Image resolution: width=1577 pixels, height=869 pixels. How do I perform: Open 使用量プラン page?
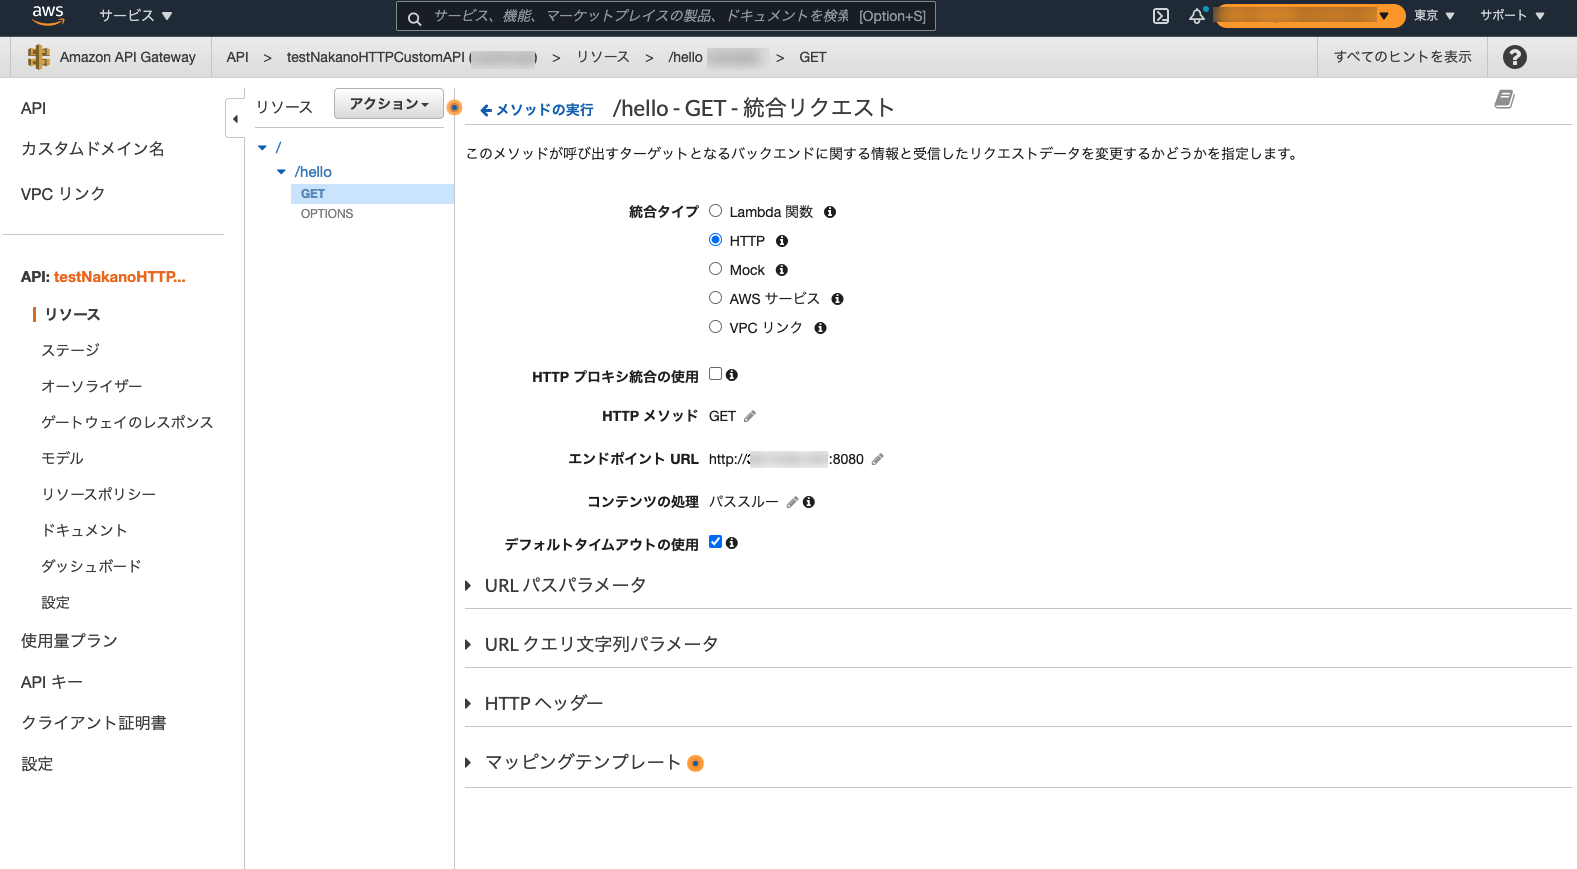pyautogui.click(x=69, y=641)
